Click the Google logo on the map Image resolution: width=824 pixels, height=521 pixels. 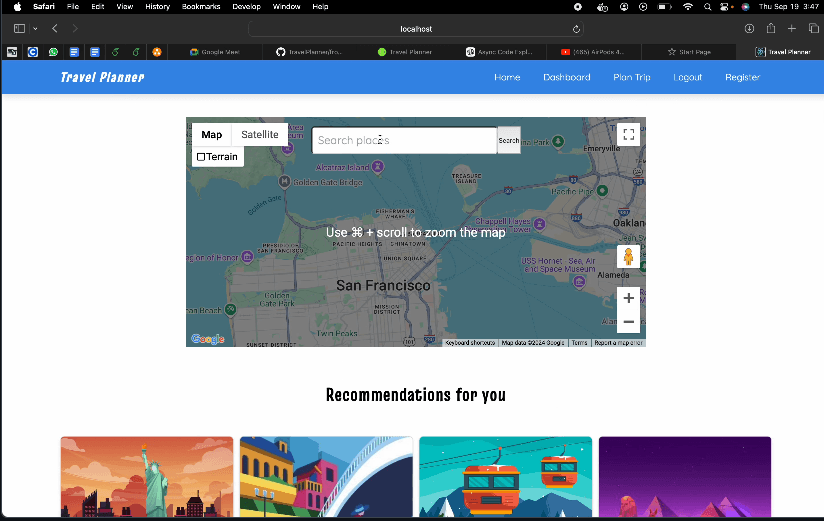tap(208, 339)
